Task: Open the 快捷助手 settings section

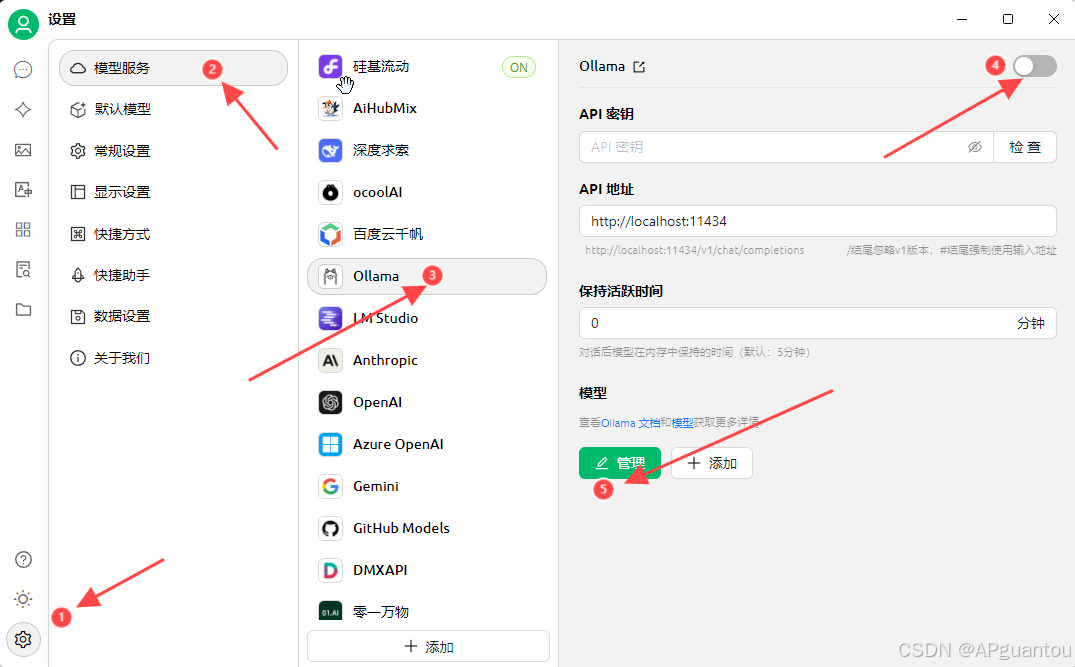Action: (x=173, y=275)
